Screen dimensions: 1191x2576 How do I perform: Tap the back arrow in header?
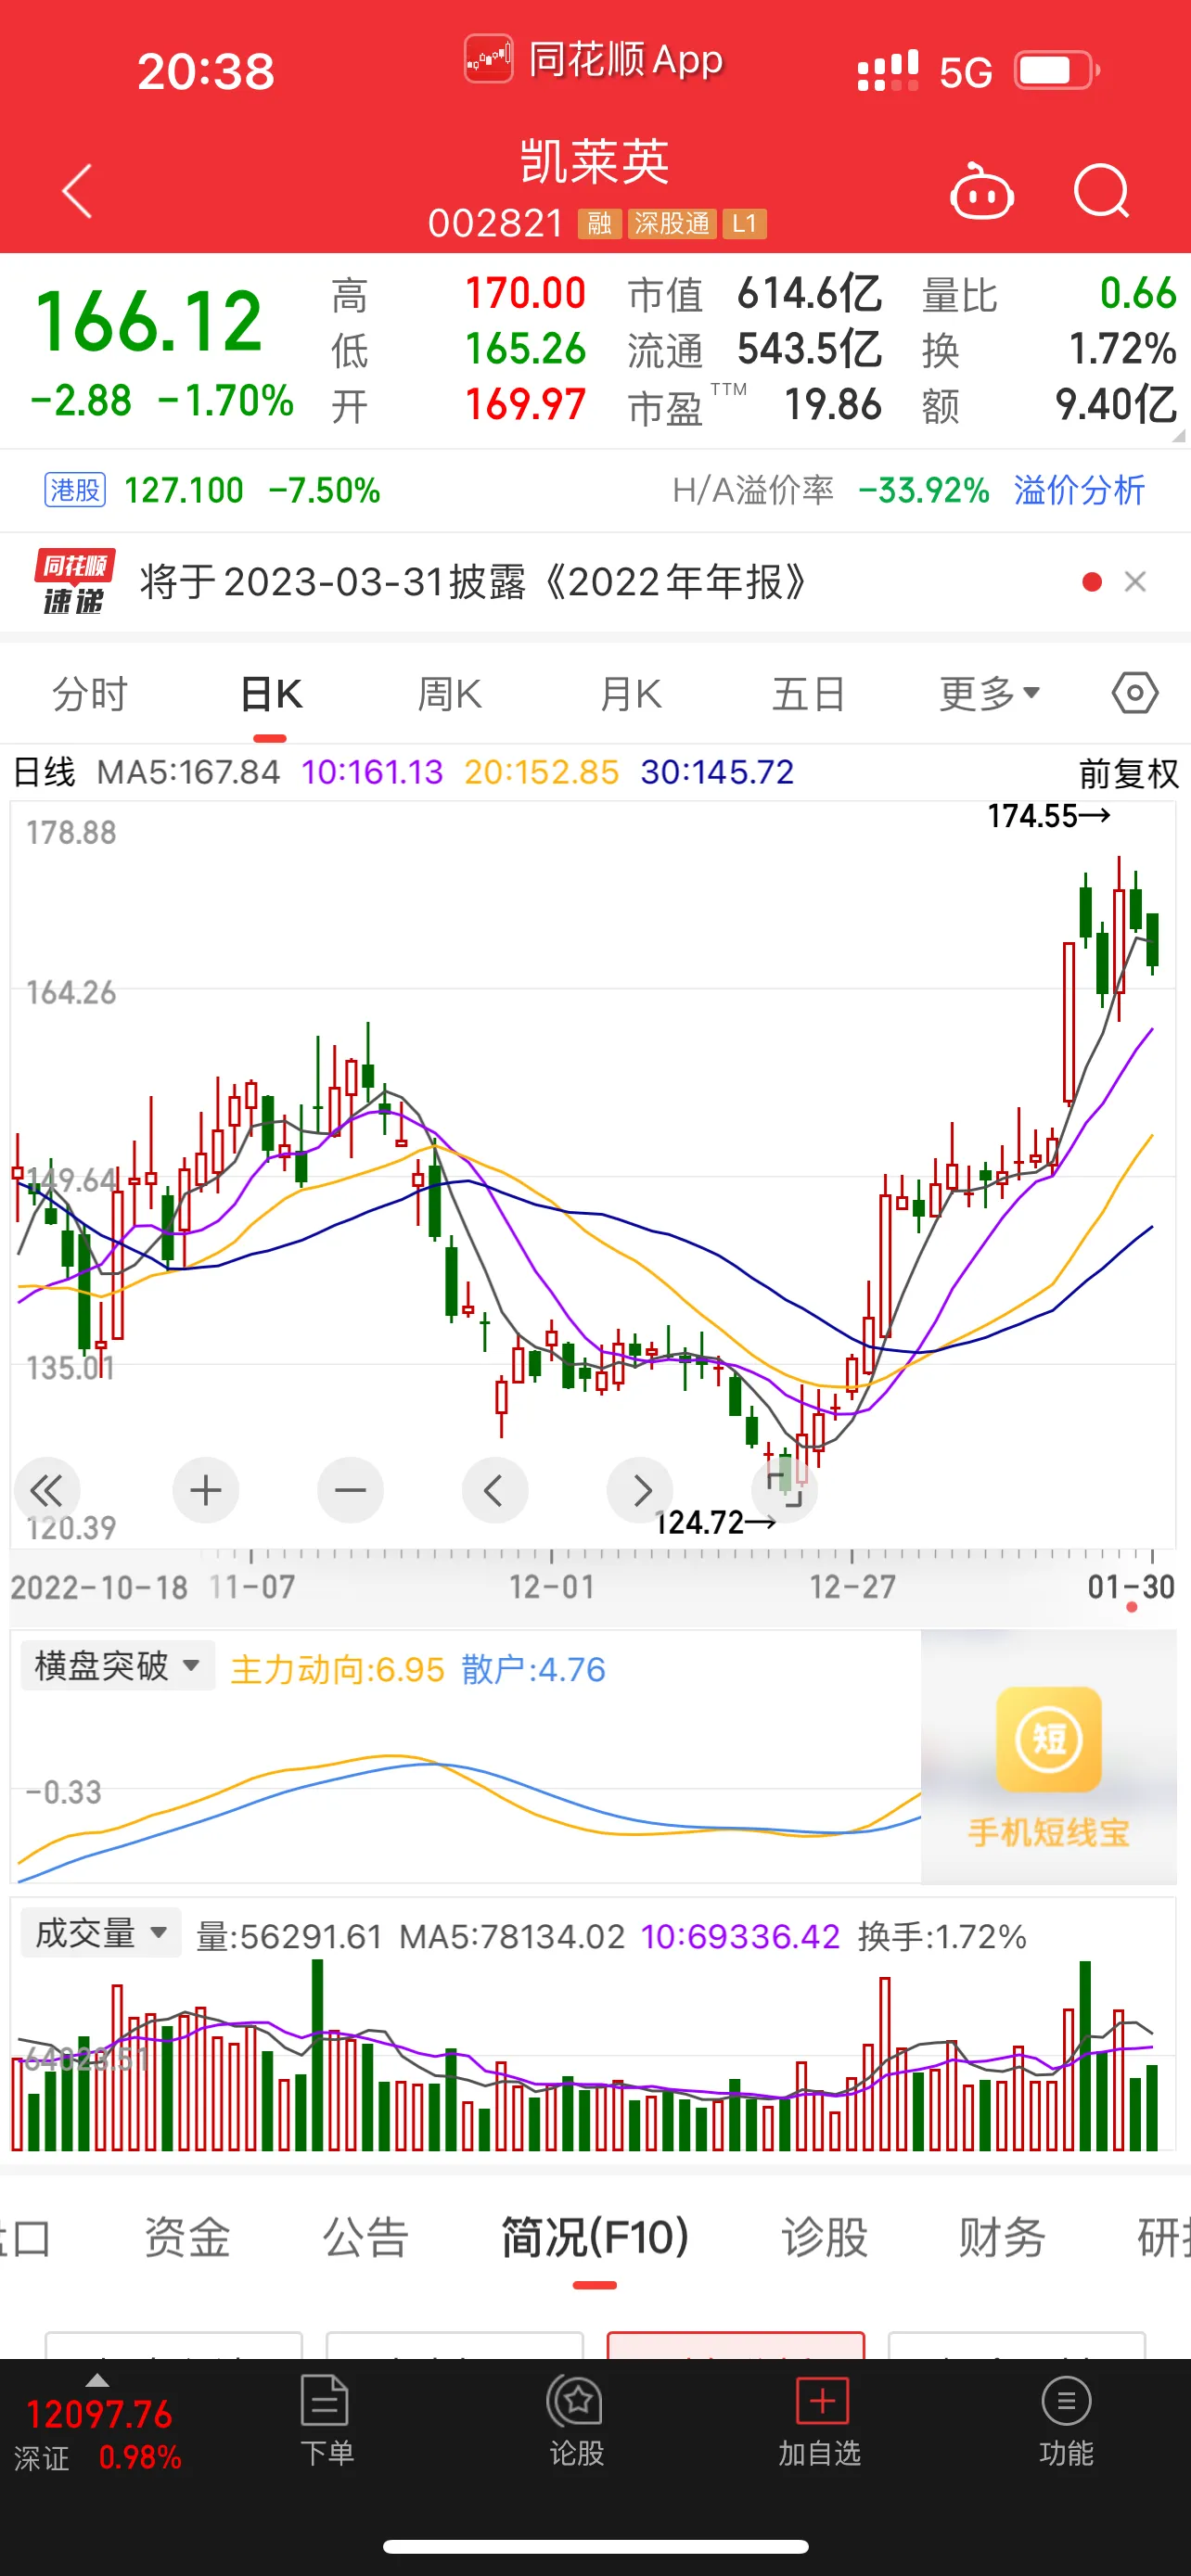(78, 191)
